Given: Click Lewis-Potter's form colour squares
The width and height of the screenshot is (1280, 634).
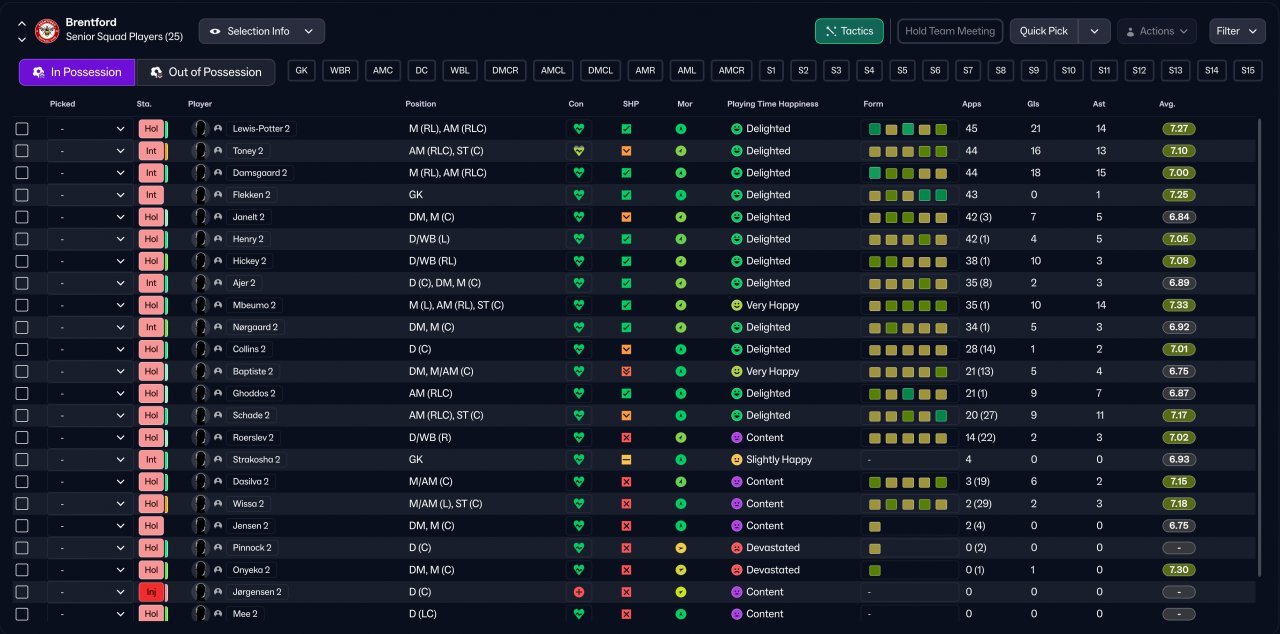Looking at the screenshot, I should 908,129.
